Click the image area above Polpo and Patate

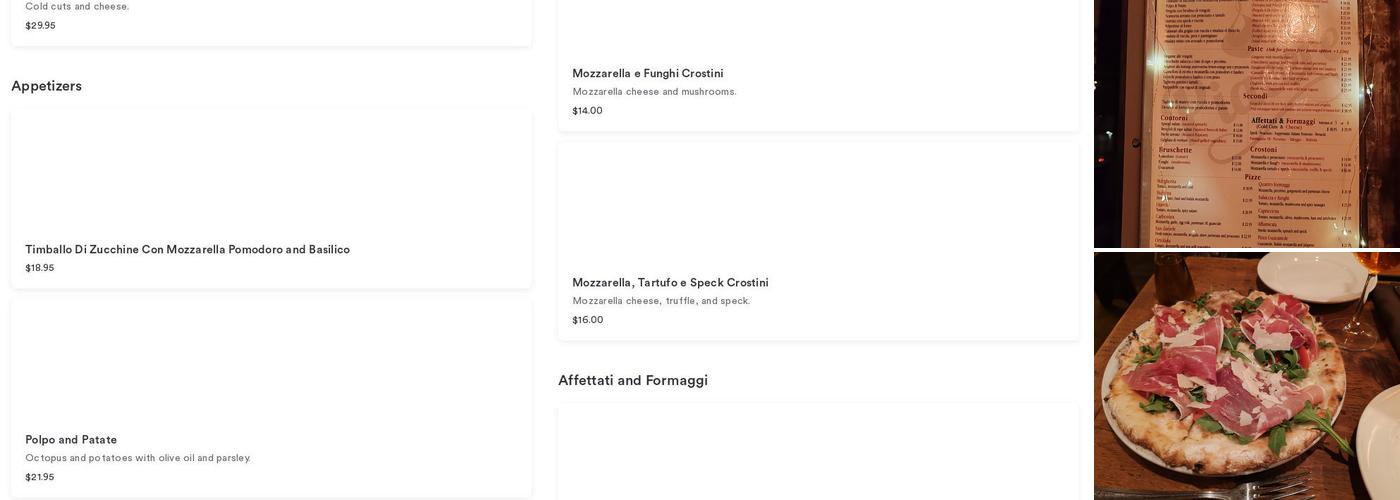(271, 362)
